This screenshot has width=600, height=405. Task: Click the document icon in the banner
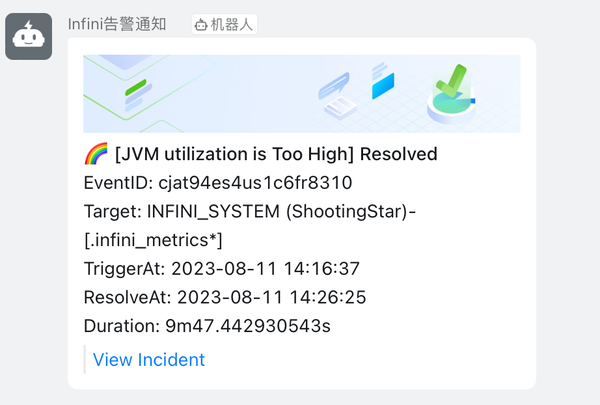point(339,103)
